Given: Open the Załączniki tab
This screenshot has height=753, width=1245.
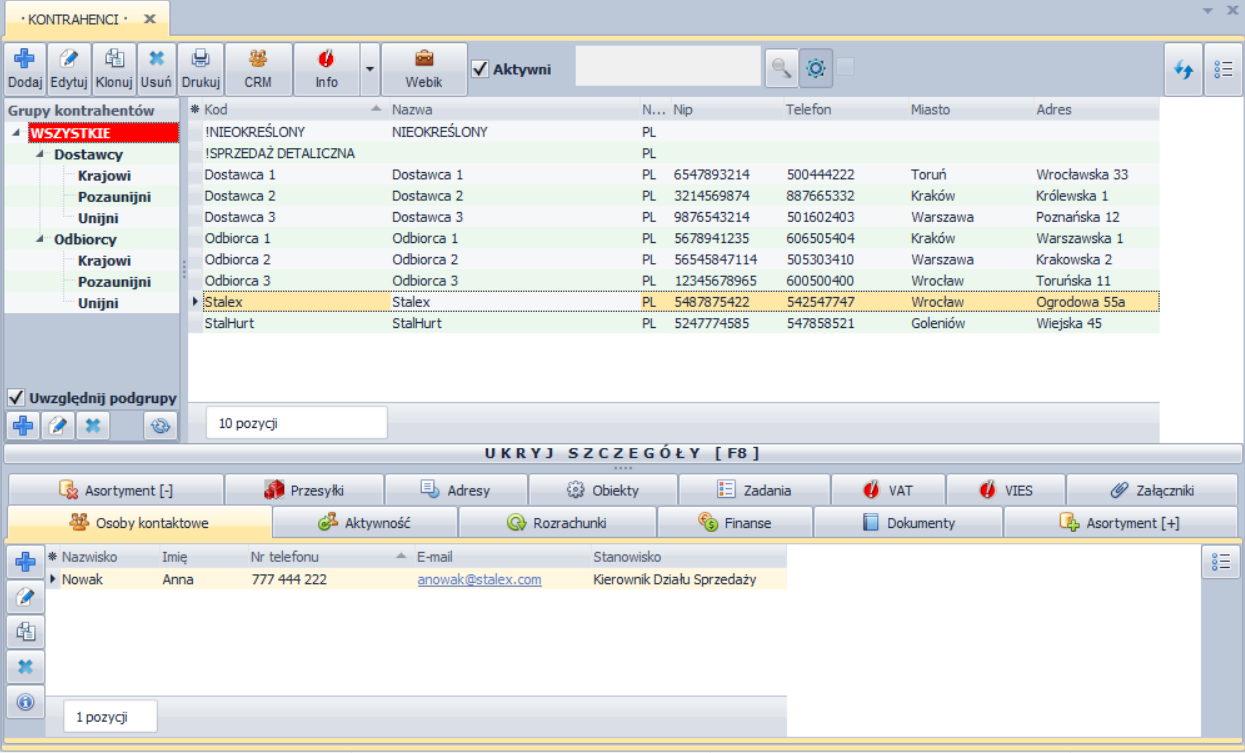Looking at the screenshot, I should [x=1152, y=490].
